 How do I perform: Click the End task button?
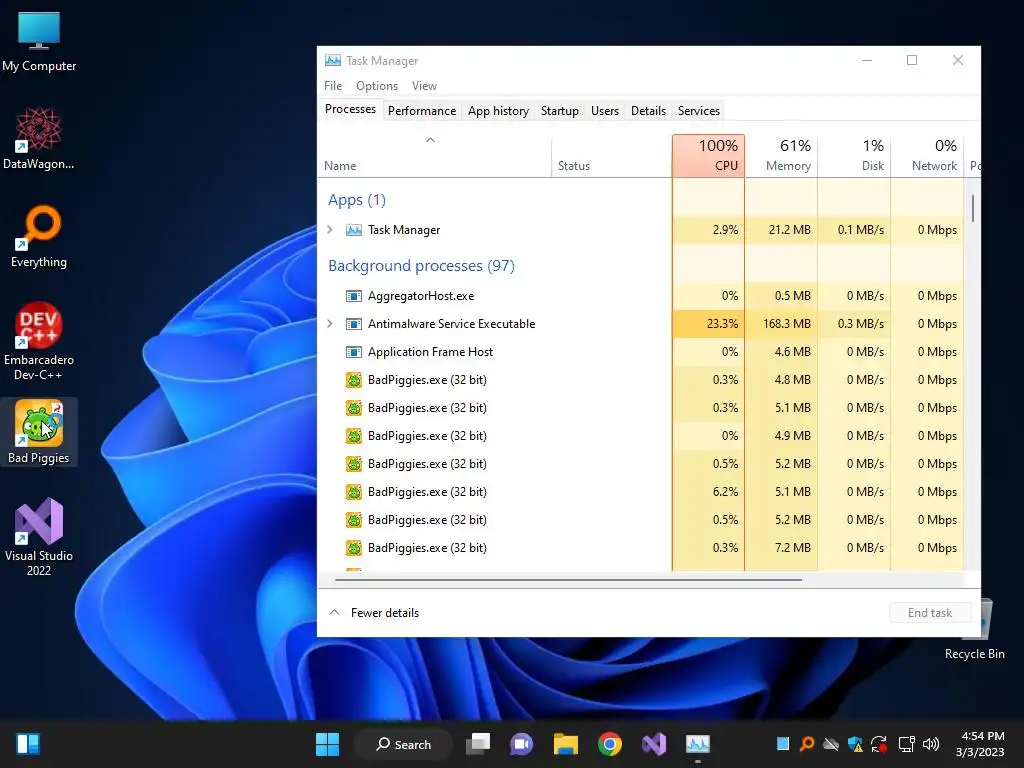point(930,613)
